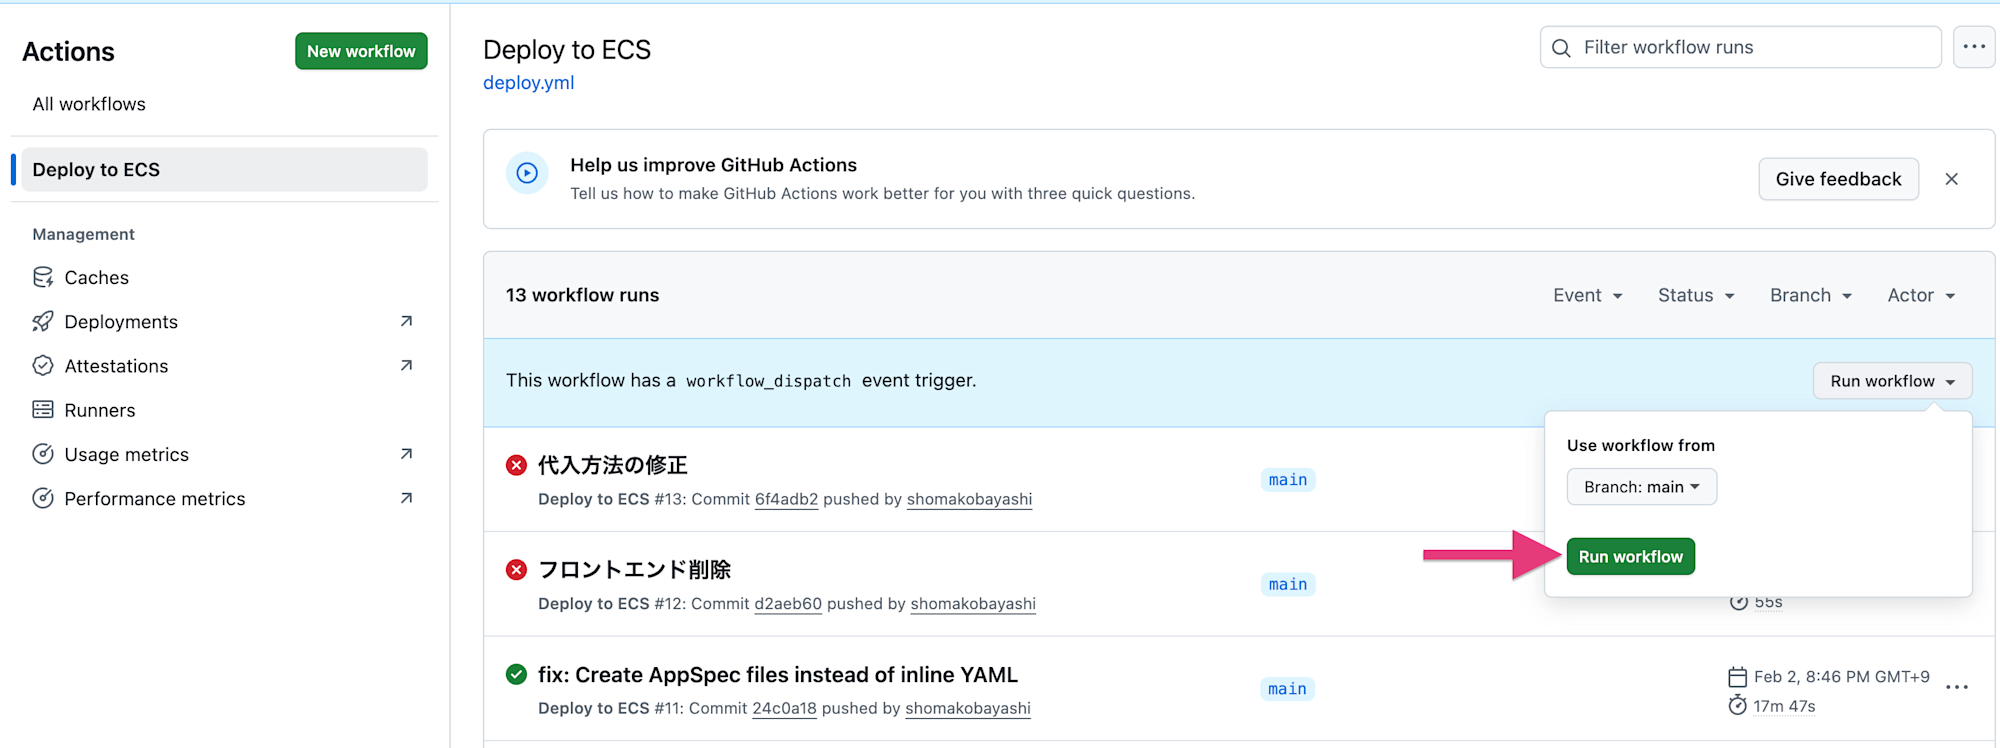
Task: Click the Performance metrics gauge icon
Action: point(43,498)
